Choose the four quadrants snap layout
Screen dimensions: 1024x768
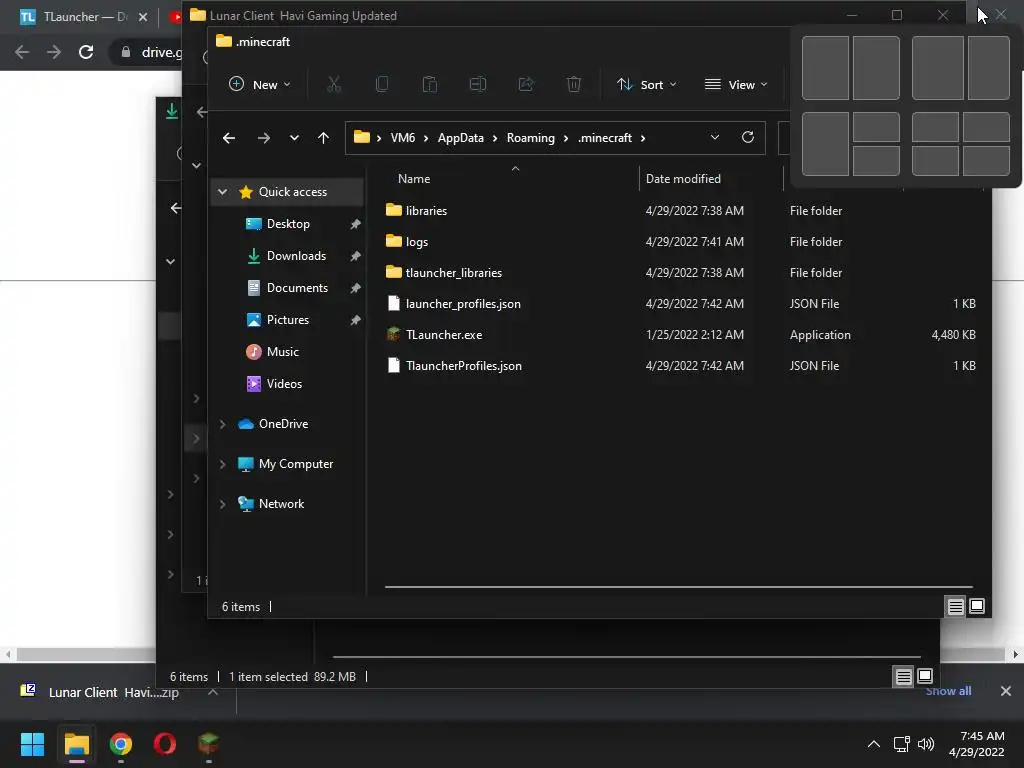pos(961,144)
